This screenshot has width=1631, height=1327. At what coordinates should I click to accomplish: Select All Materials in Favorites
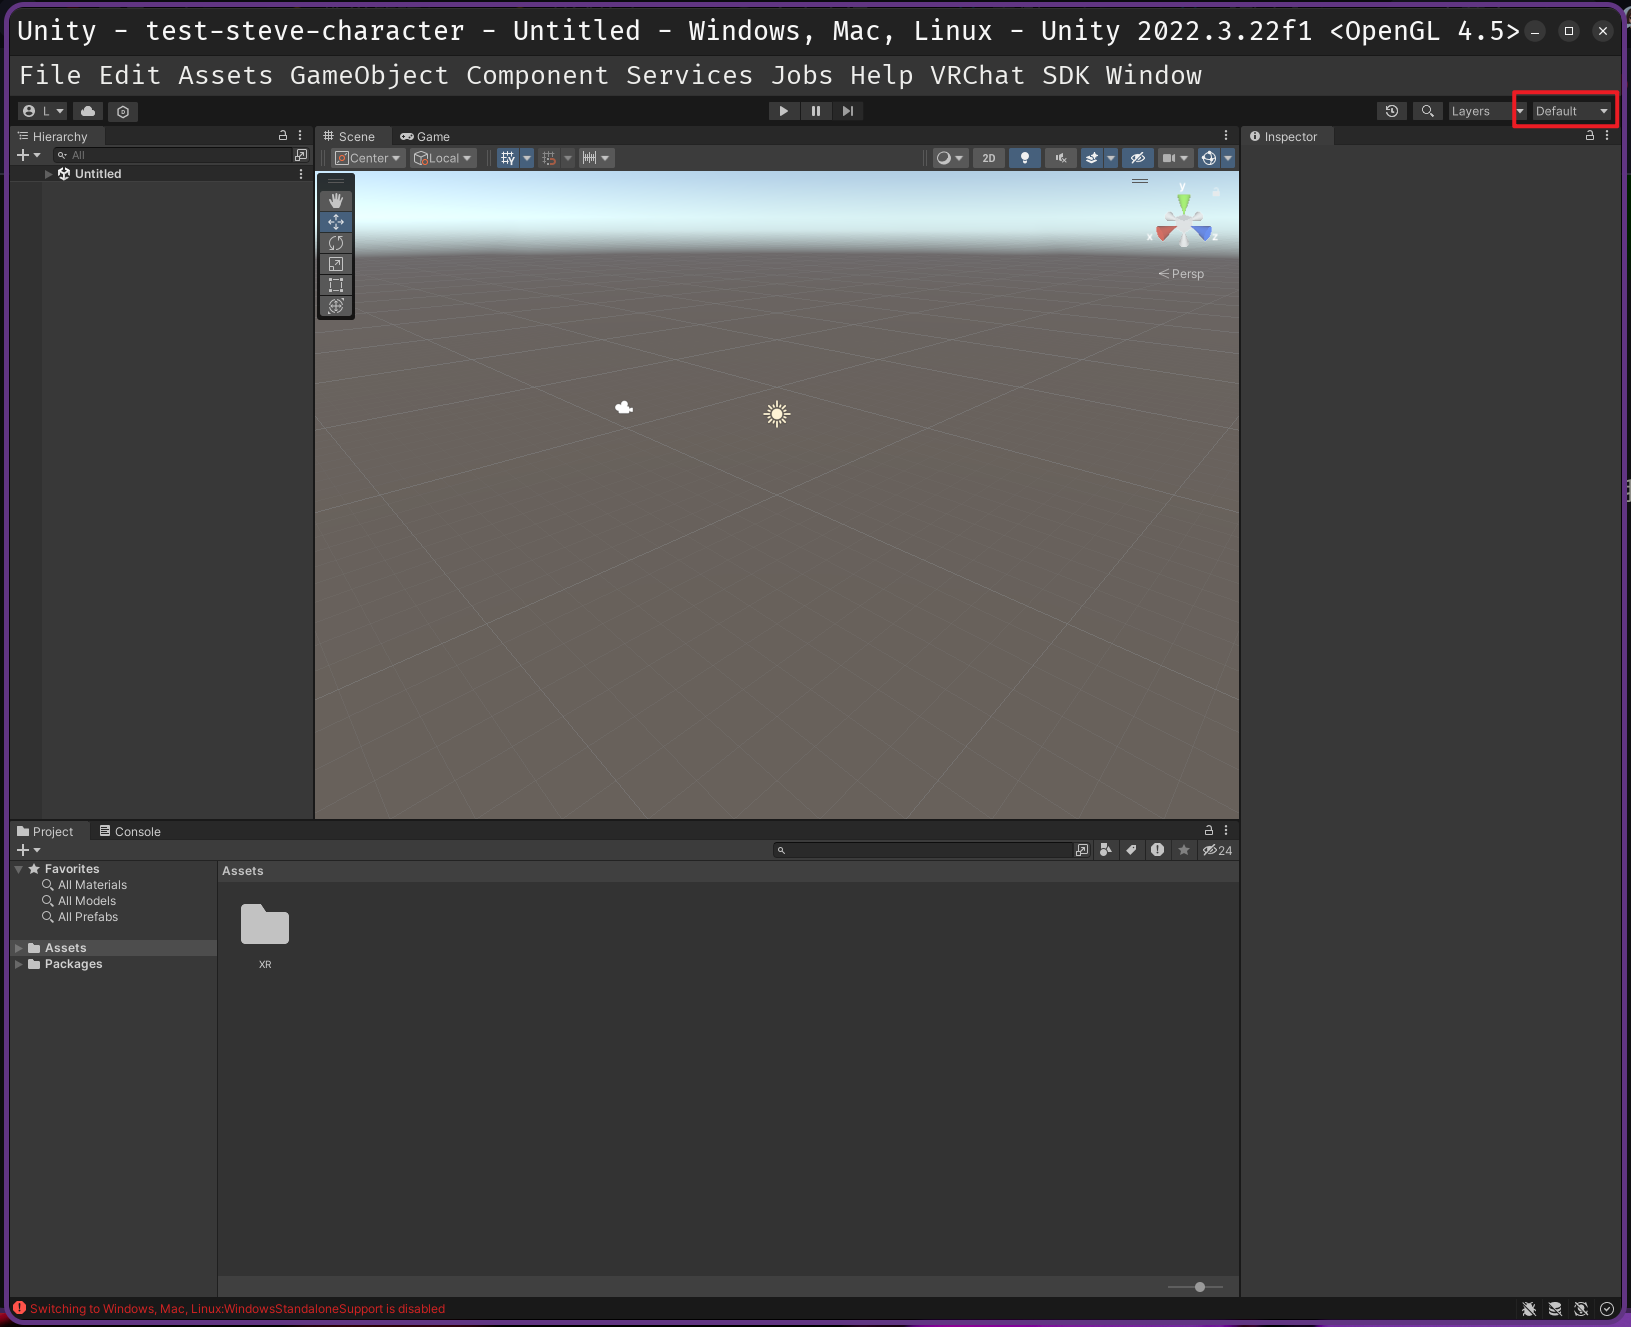click(x=92, y=885)
